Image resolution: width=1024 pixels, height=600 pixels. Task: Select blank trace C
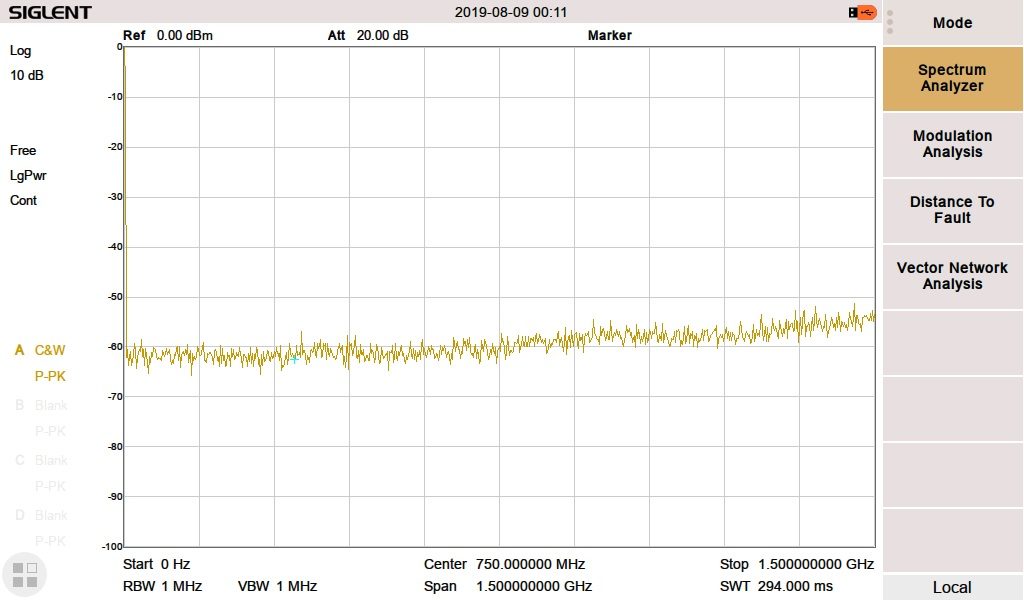click(x=42, y=461)
